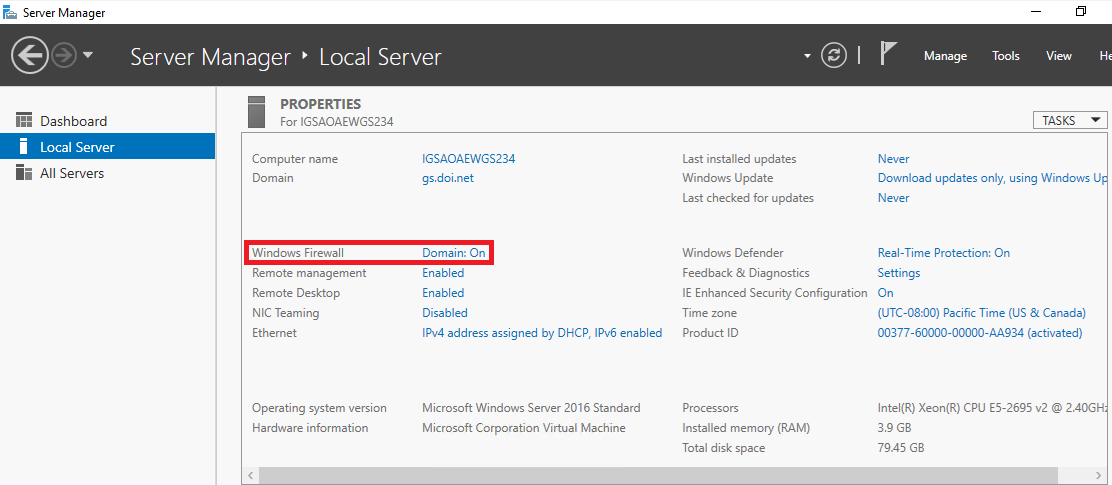Image resolution: width=1112 pixels, height=485 pixels.
Task: Click the Intel Xeon processor text
Action: click(993, 408)
